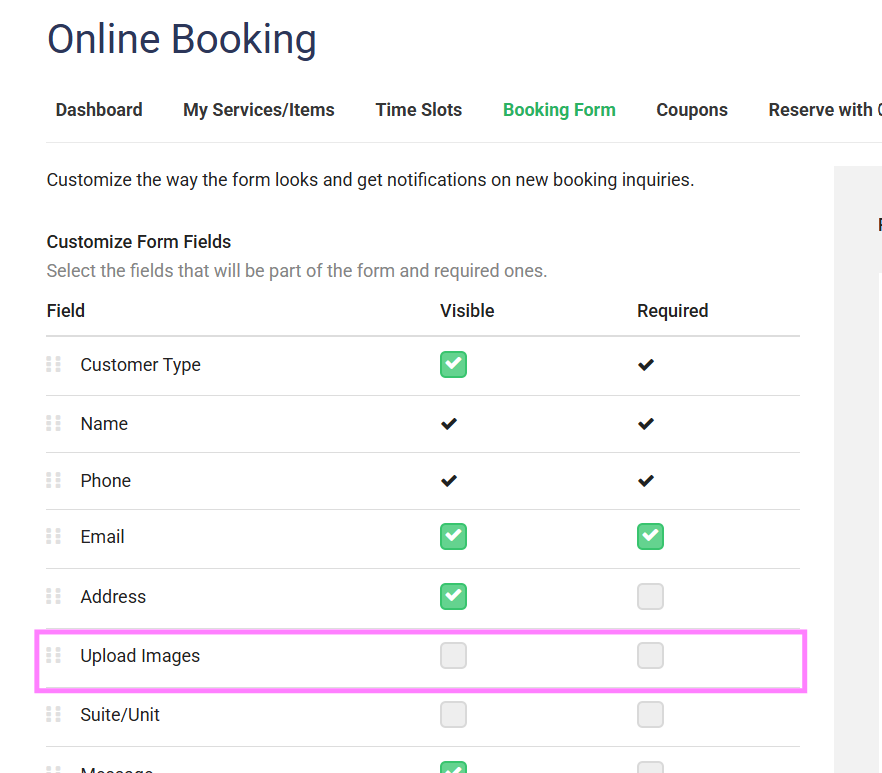This screenshot has height=773, width=882.
Task: Go to the Time Slots tab
Action: (419, 110)
